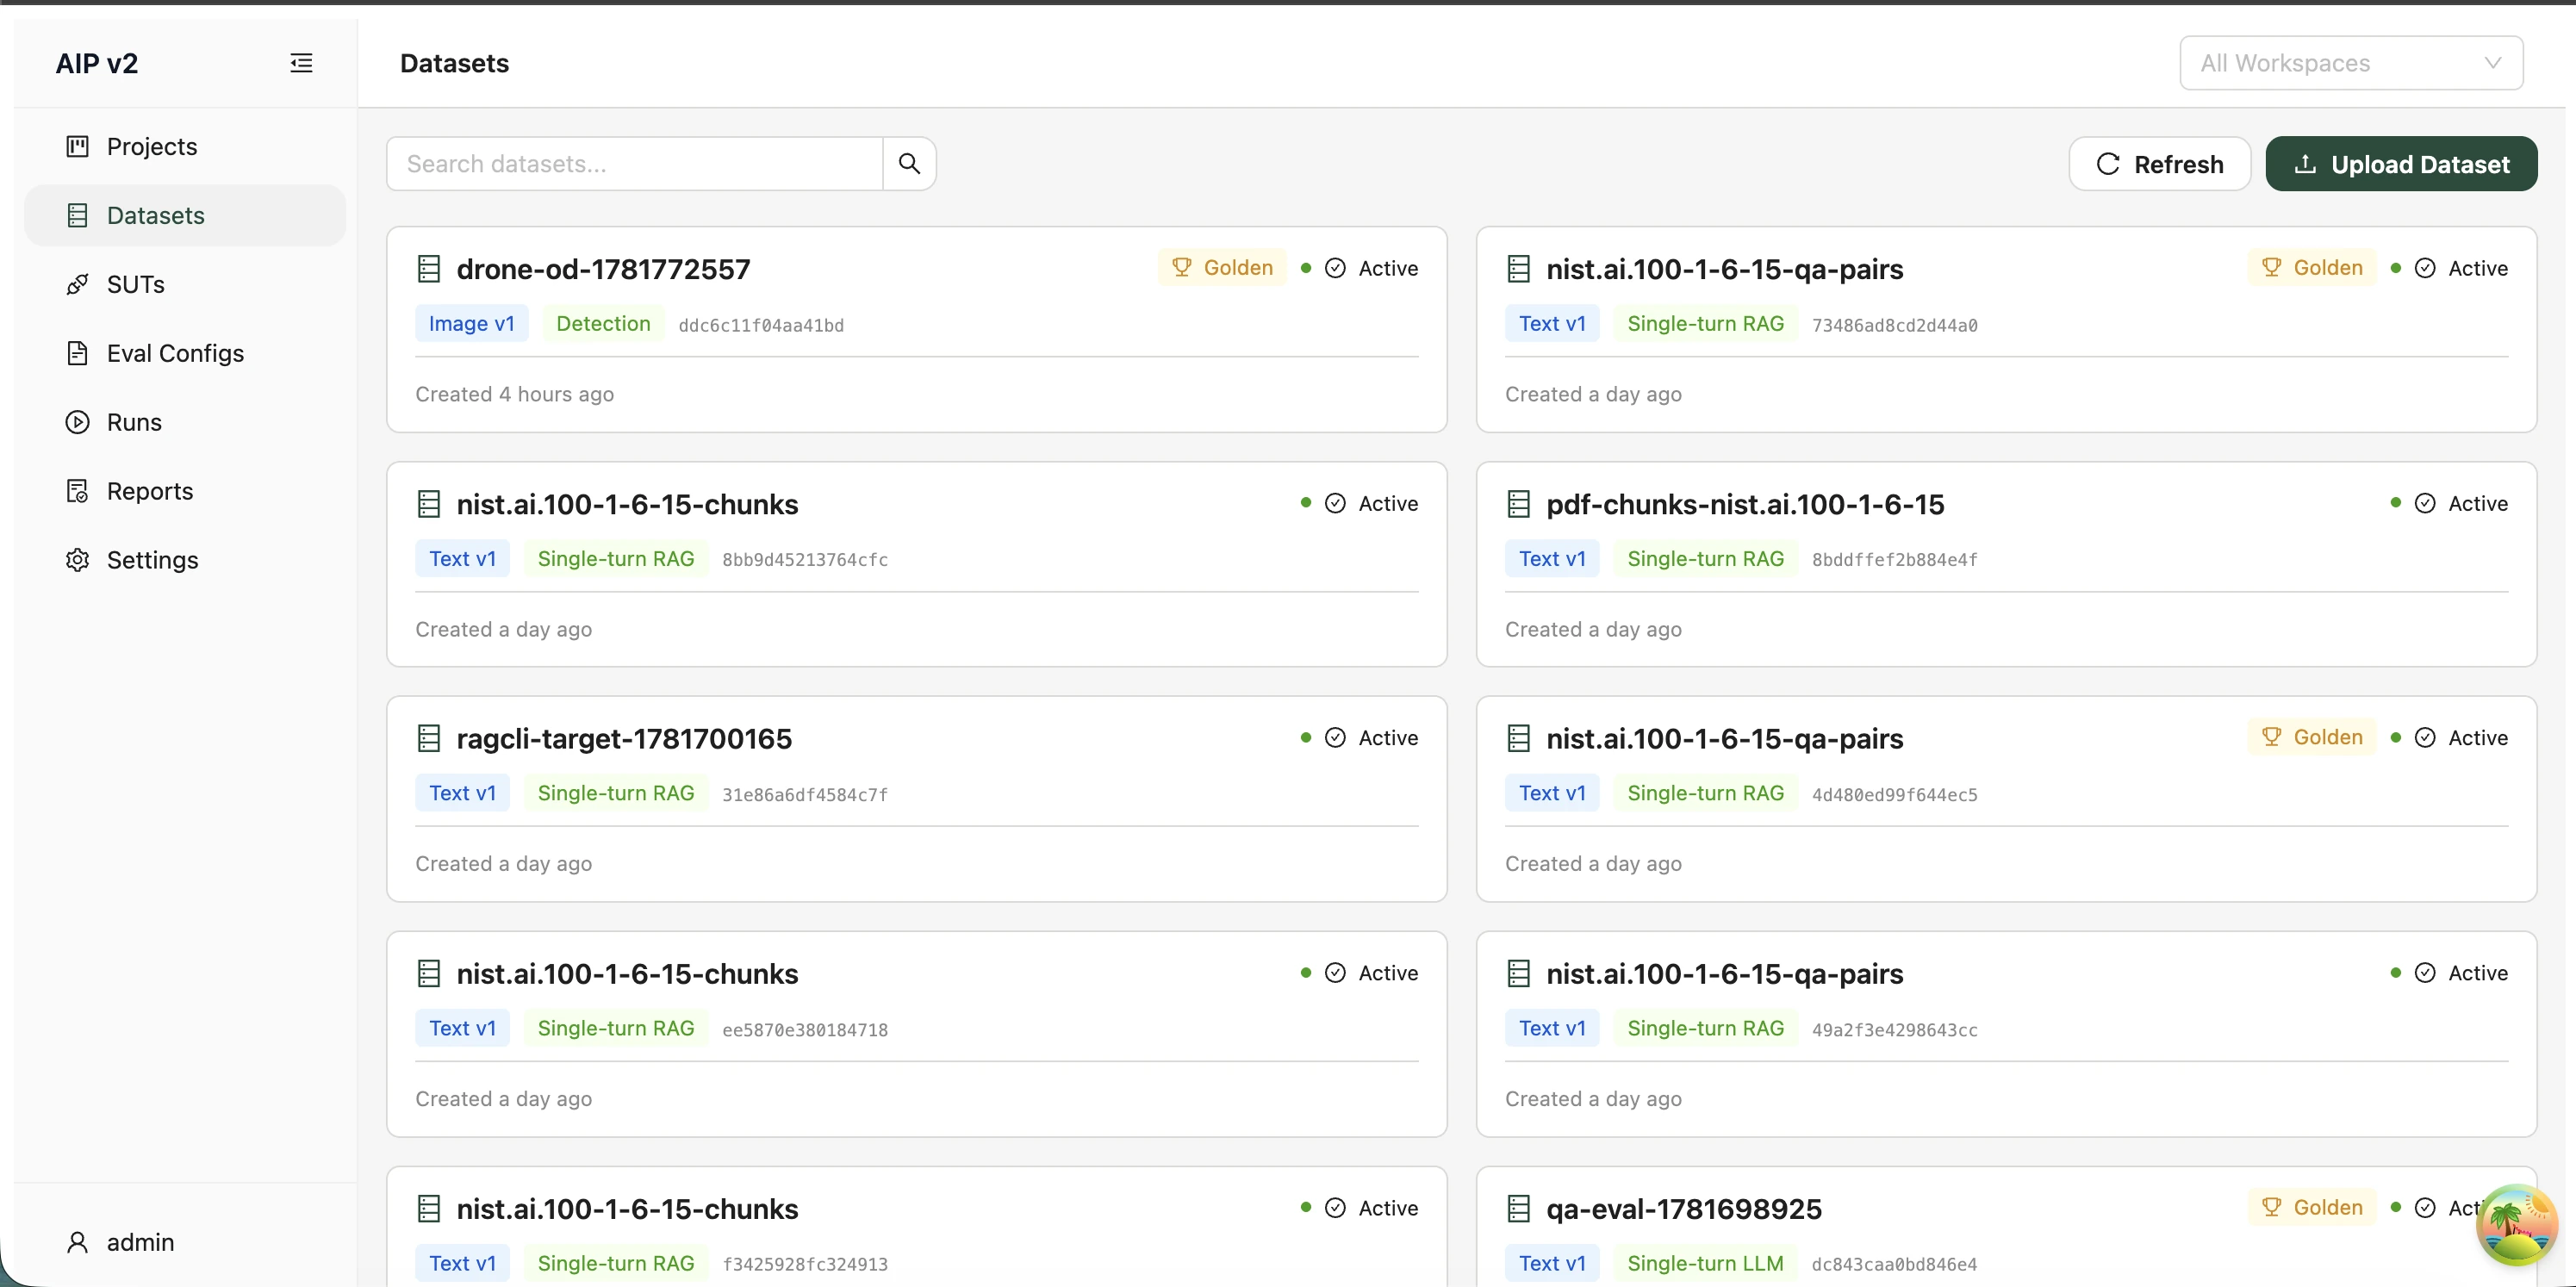Screen dimensions: 2576x1287
Task: Click the hash dc843caa0bd846e4
Action: pos(1894,1264)
